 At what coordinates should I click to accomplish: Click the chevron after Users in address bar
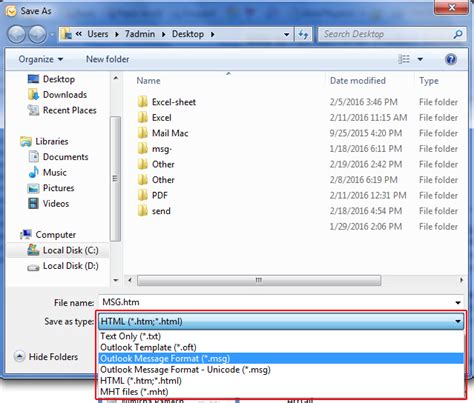tap(117, 34)
